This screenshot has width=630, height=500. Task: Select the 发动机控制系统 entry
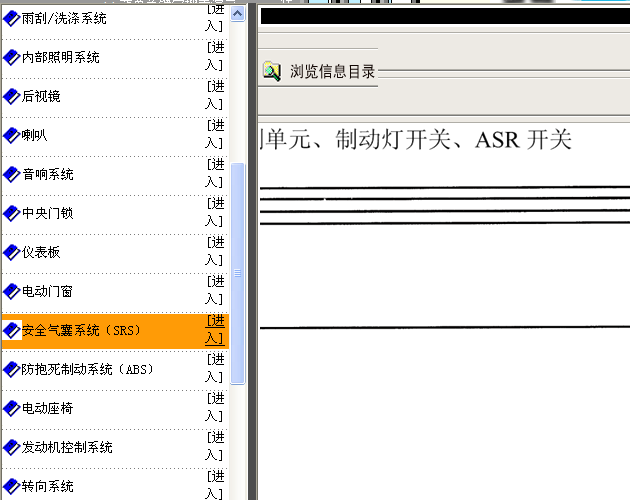point(67,447)
